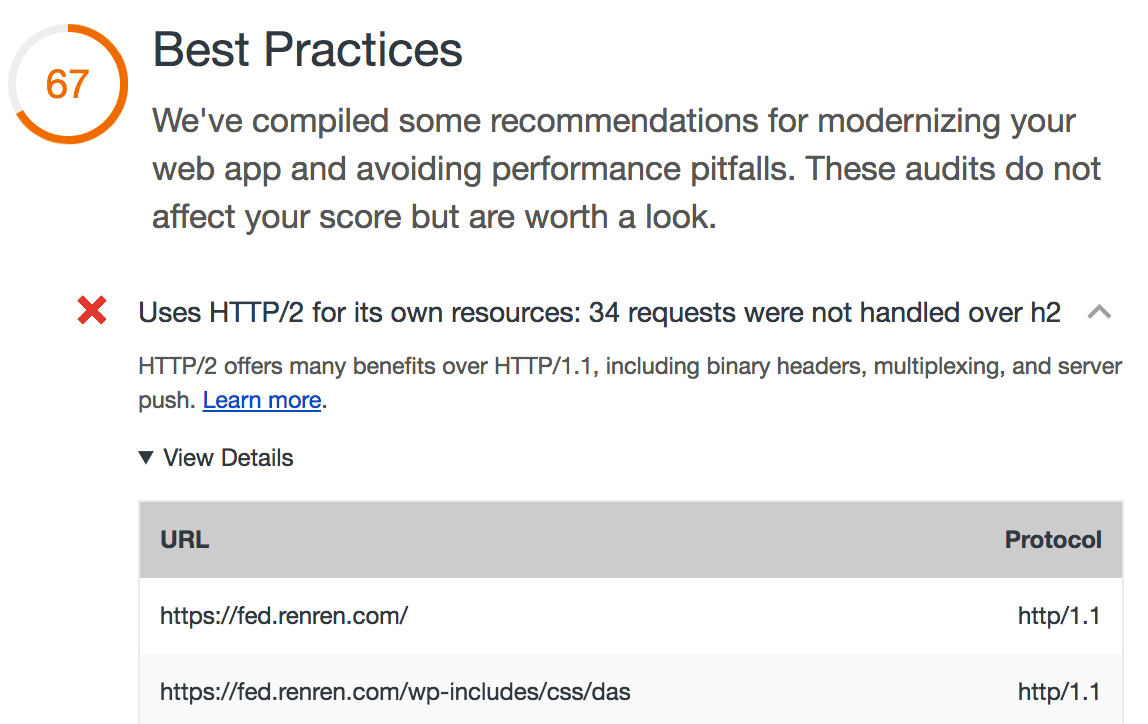Viewport: 1148px width, 724px height.
Task: Open the Learn more link
Action: point(262,401)
